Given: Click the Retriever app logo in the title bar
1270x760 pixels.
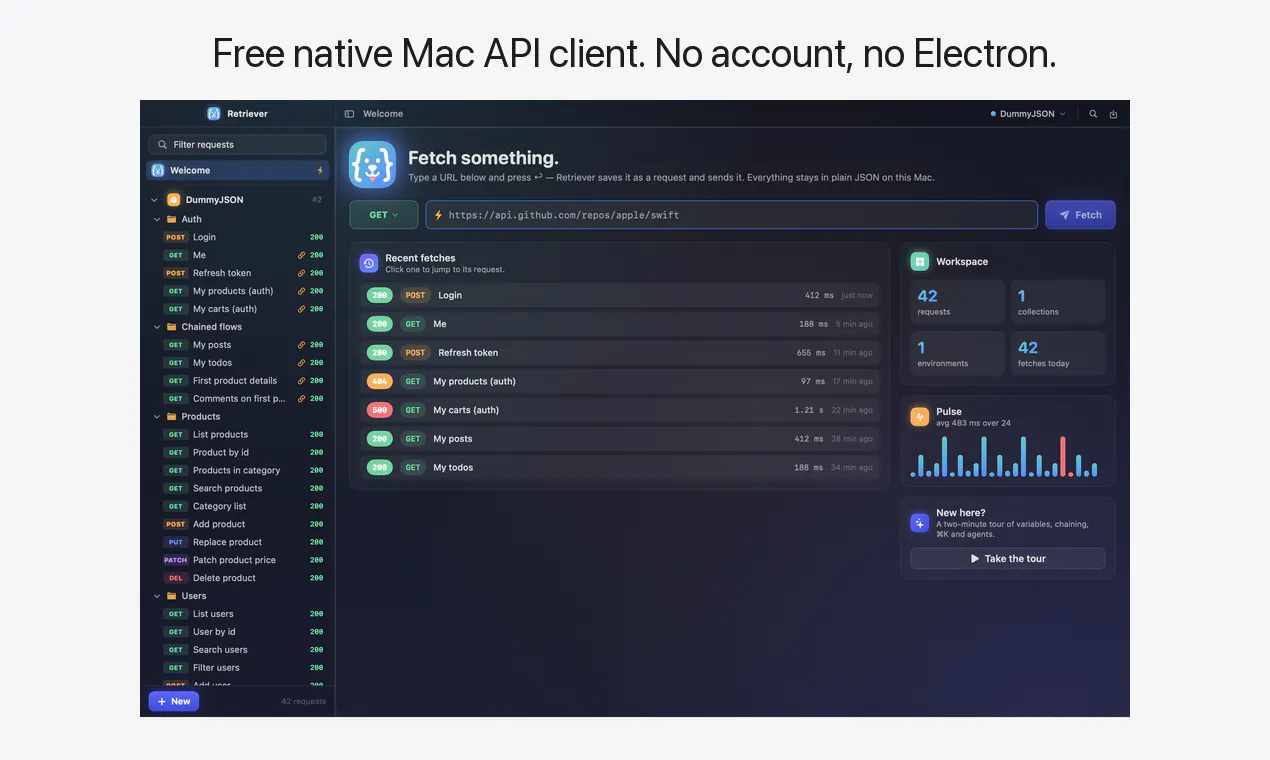Looking at the screenshot, I should point(214,114).
